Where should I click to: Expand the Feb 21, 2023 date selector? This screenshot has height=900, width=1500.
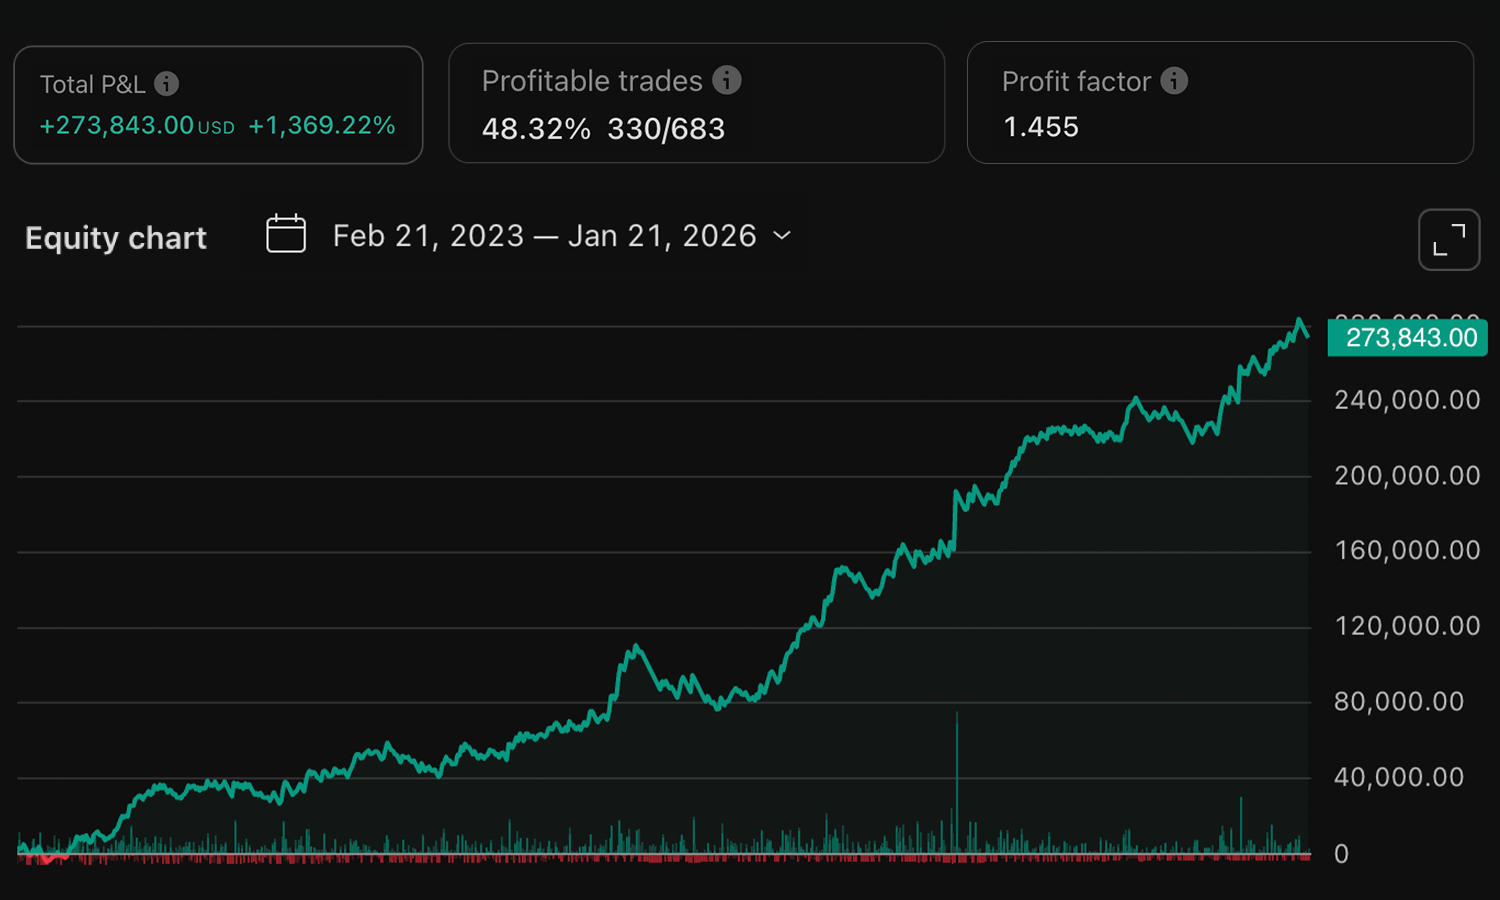(x=428, y=235)
